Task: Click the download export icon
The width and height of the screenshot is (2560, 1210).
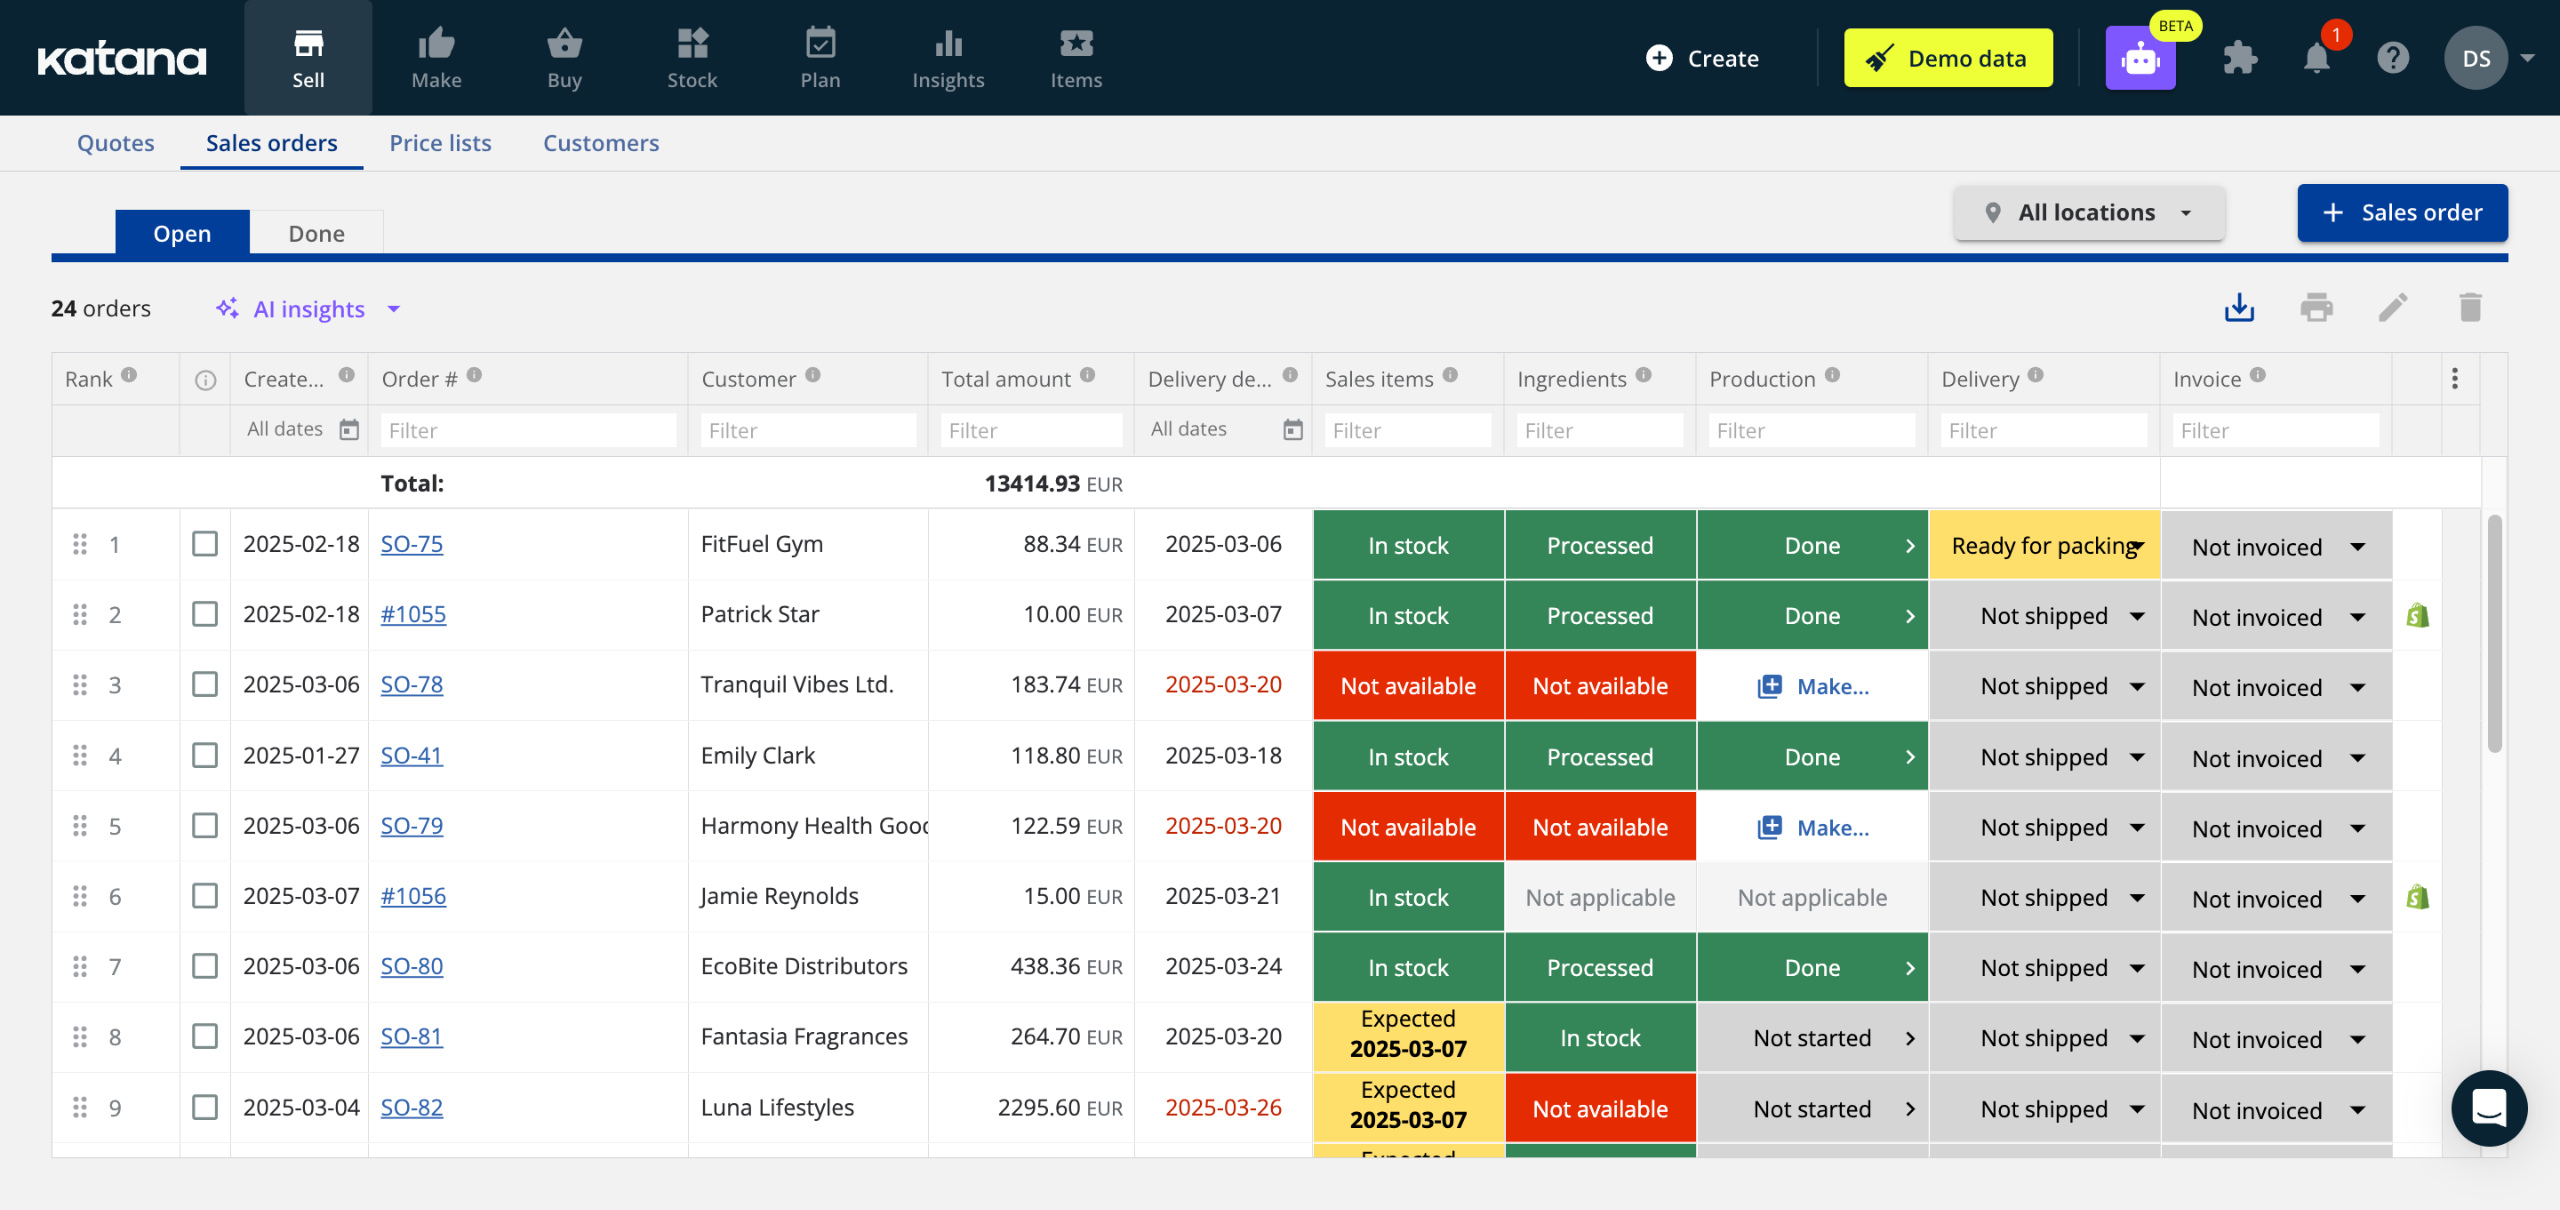Action: point(2239,308)
